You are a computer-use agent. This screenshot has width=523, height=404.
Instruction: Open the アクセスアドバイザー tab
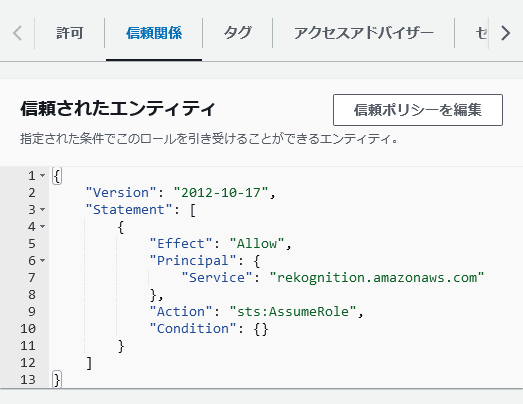[363, 33]
